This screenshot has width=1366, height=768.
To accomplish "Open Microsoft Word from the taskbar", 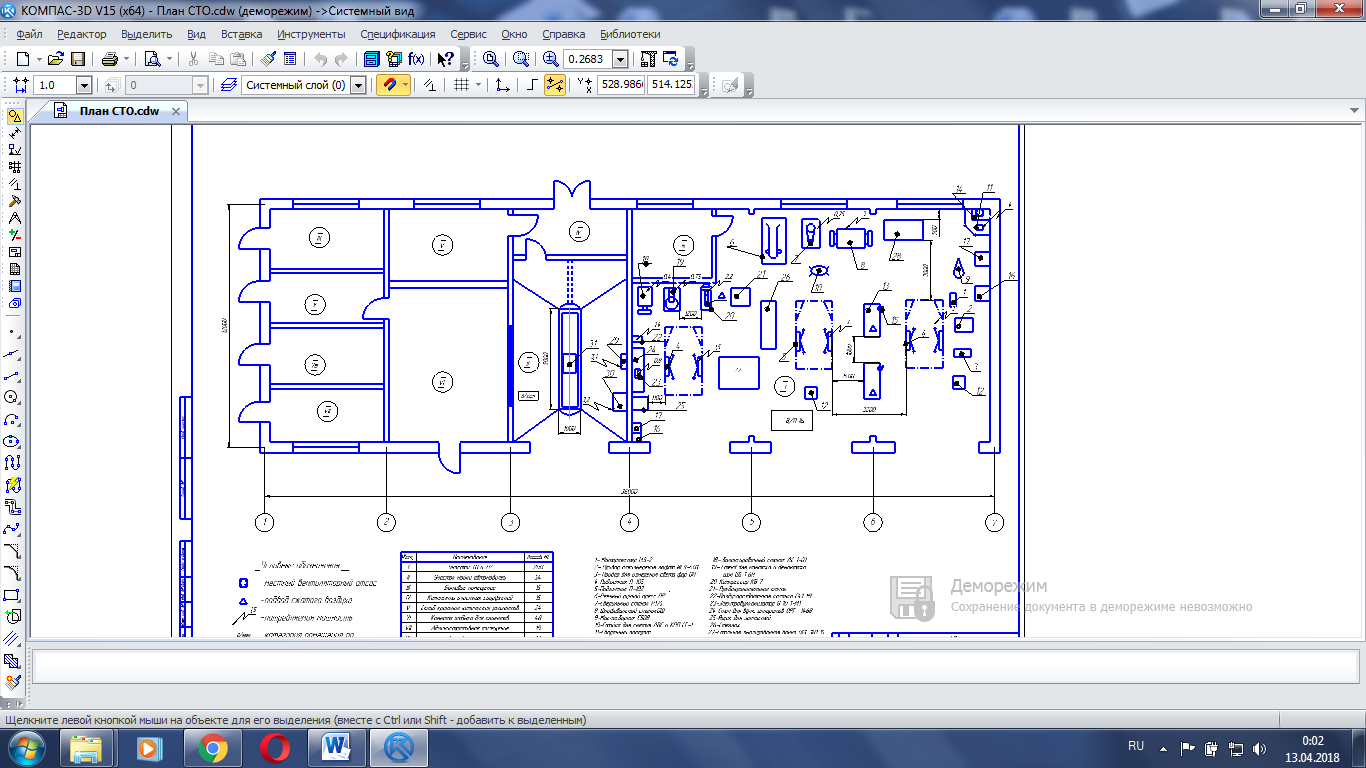I will [337, 747].
